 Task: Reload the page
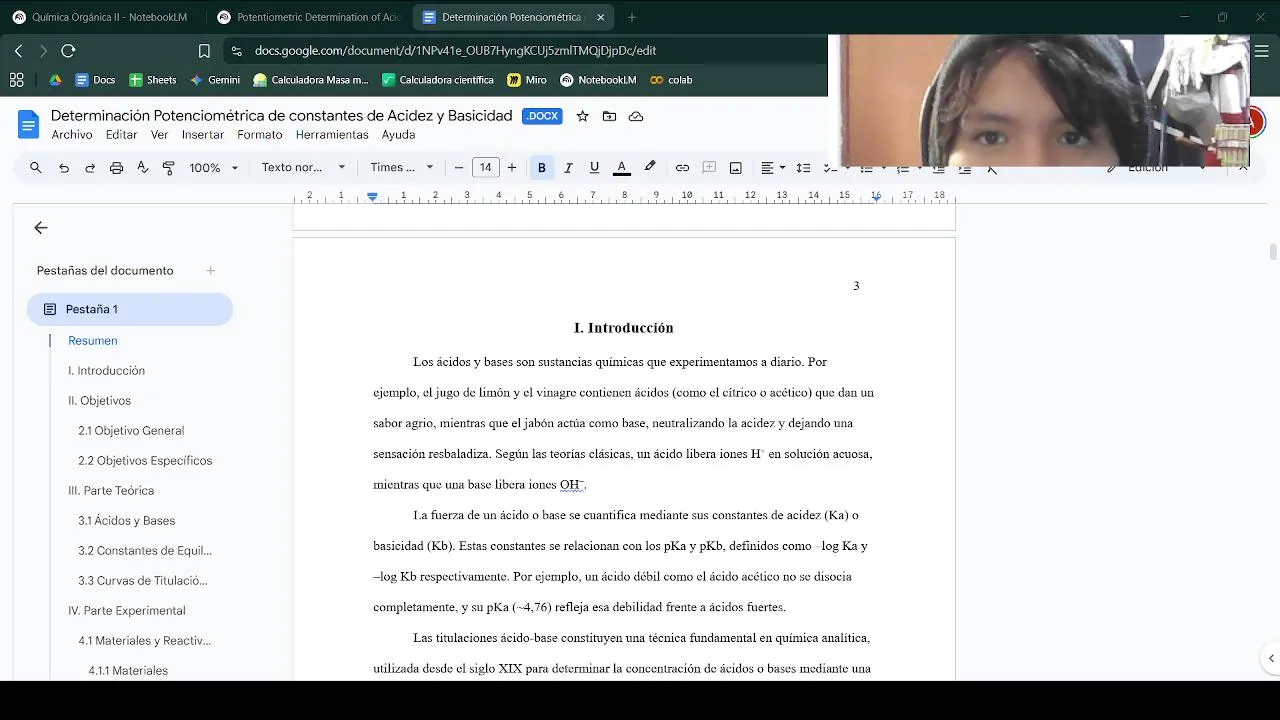click(x=68, y=50)
